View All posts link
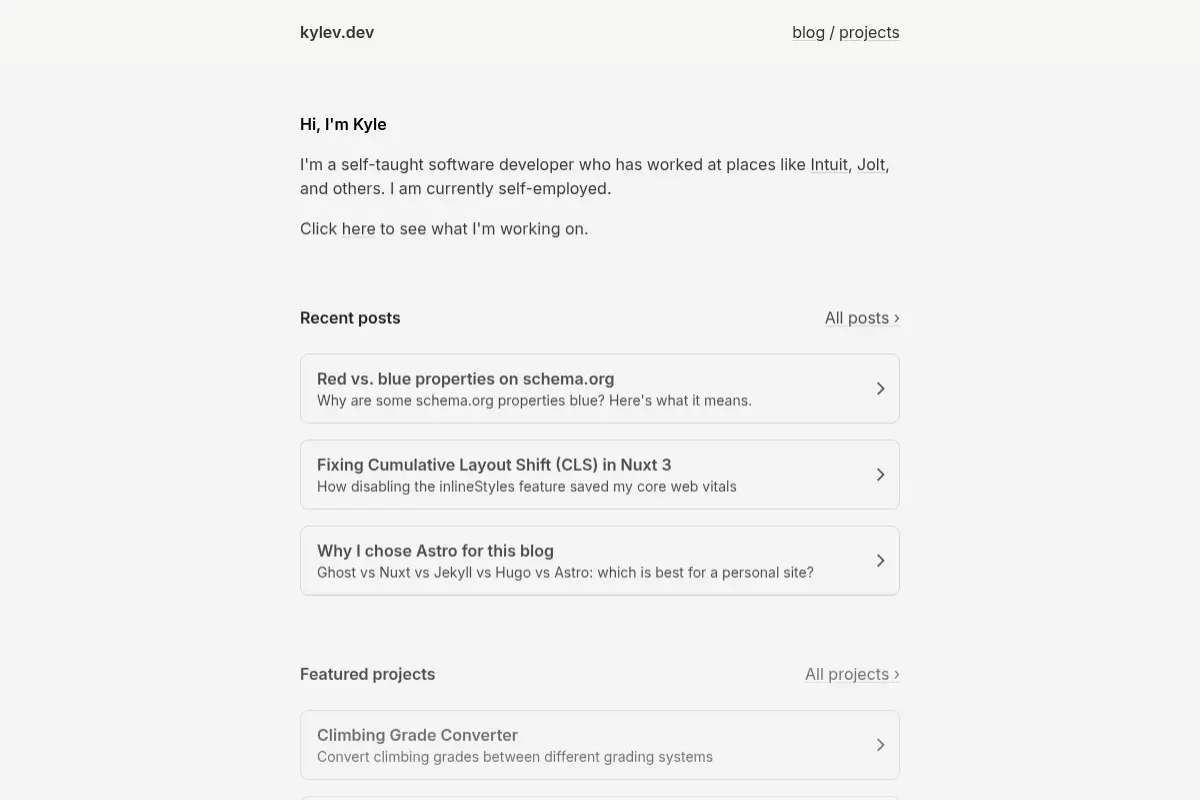This screenshot has height=800, width=1200. 862,318
